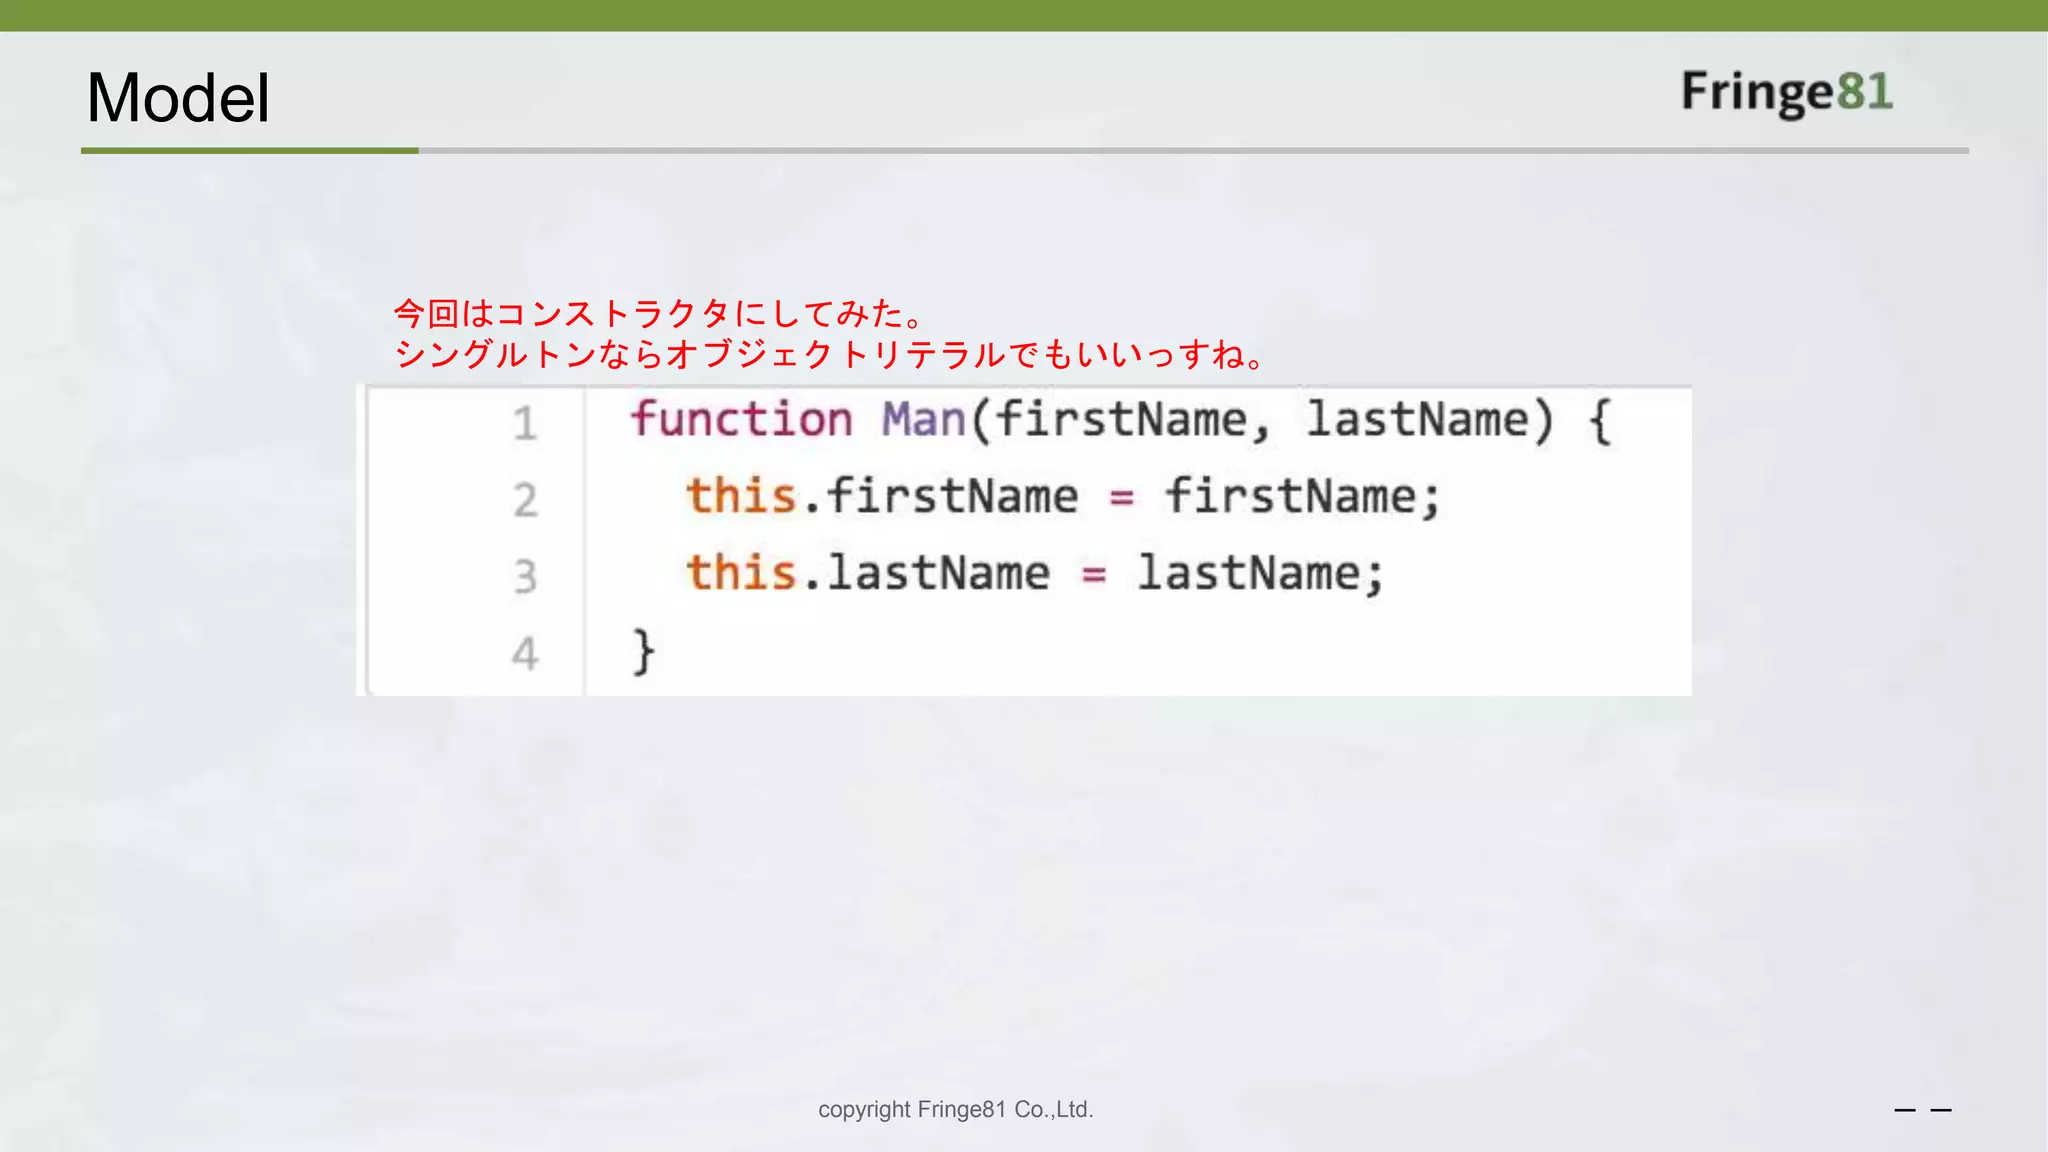Click the 'Man' function name
Screen dimensions: 2048x1152
pyautogui.click(x=923, y=419)
